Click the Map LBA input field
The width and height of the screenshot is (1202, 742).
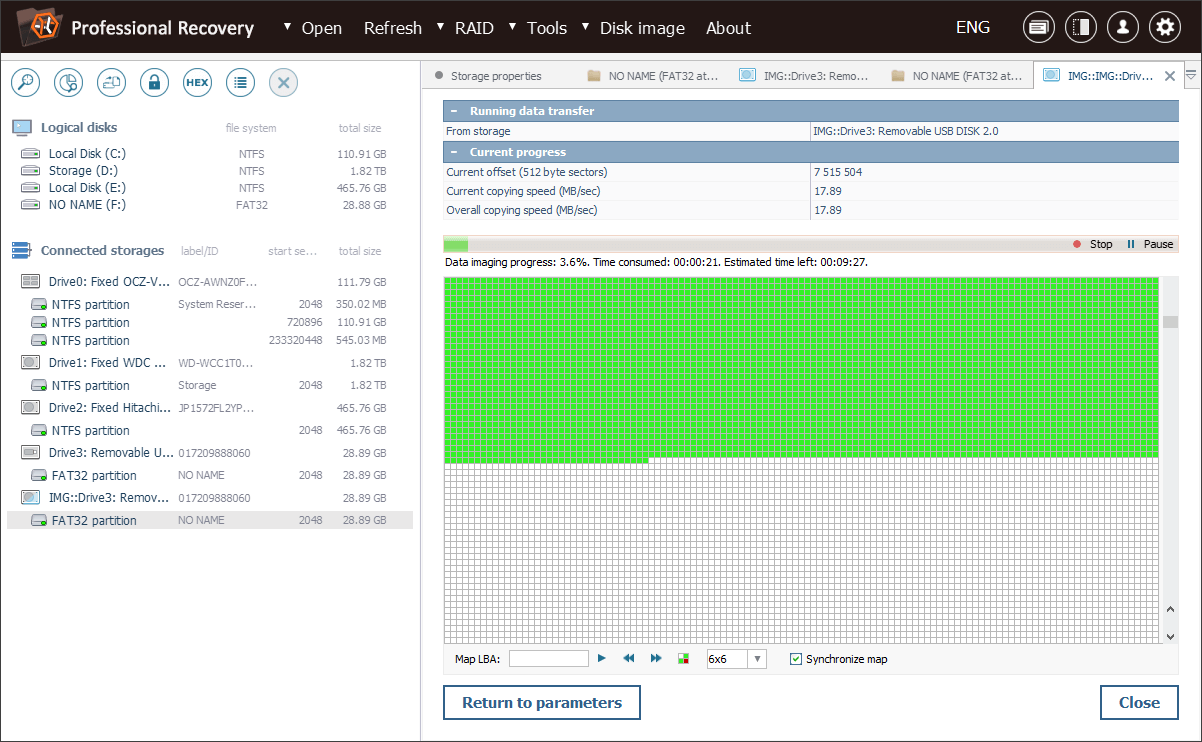tap(548, 659)
